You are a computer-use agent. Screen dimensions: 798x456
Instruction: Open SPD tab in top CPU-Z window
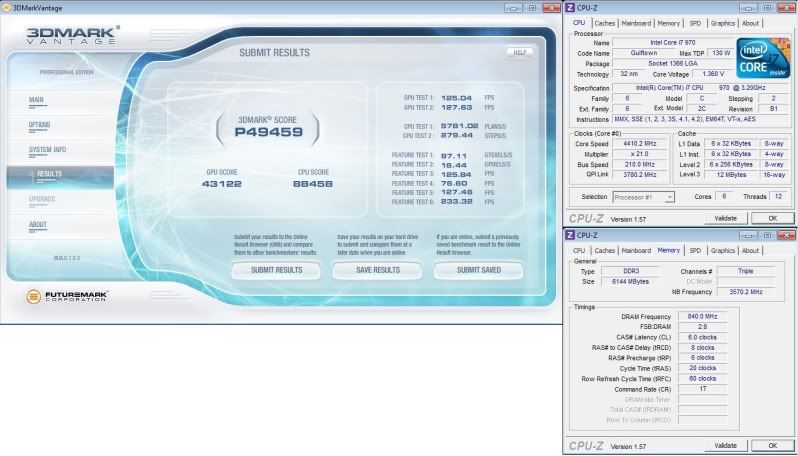tap(695, 23)
